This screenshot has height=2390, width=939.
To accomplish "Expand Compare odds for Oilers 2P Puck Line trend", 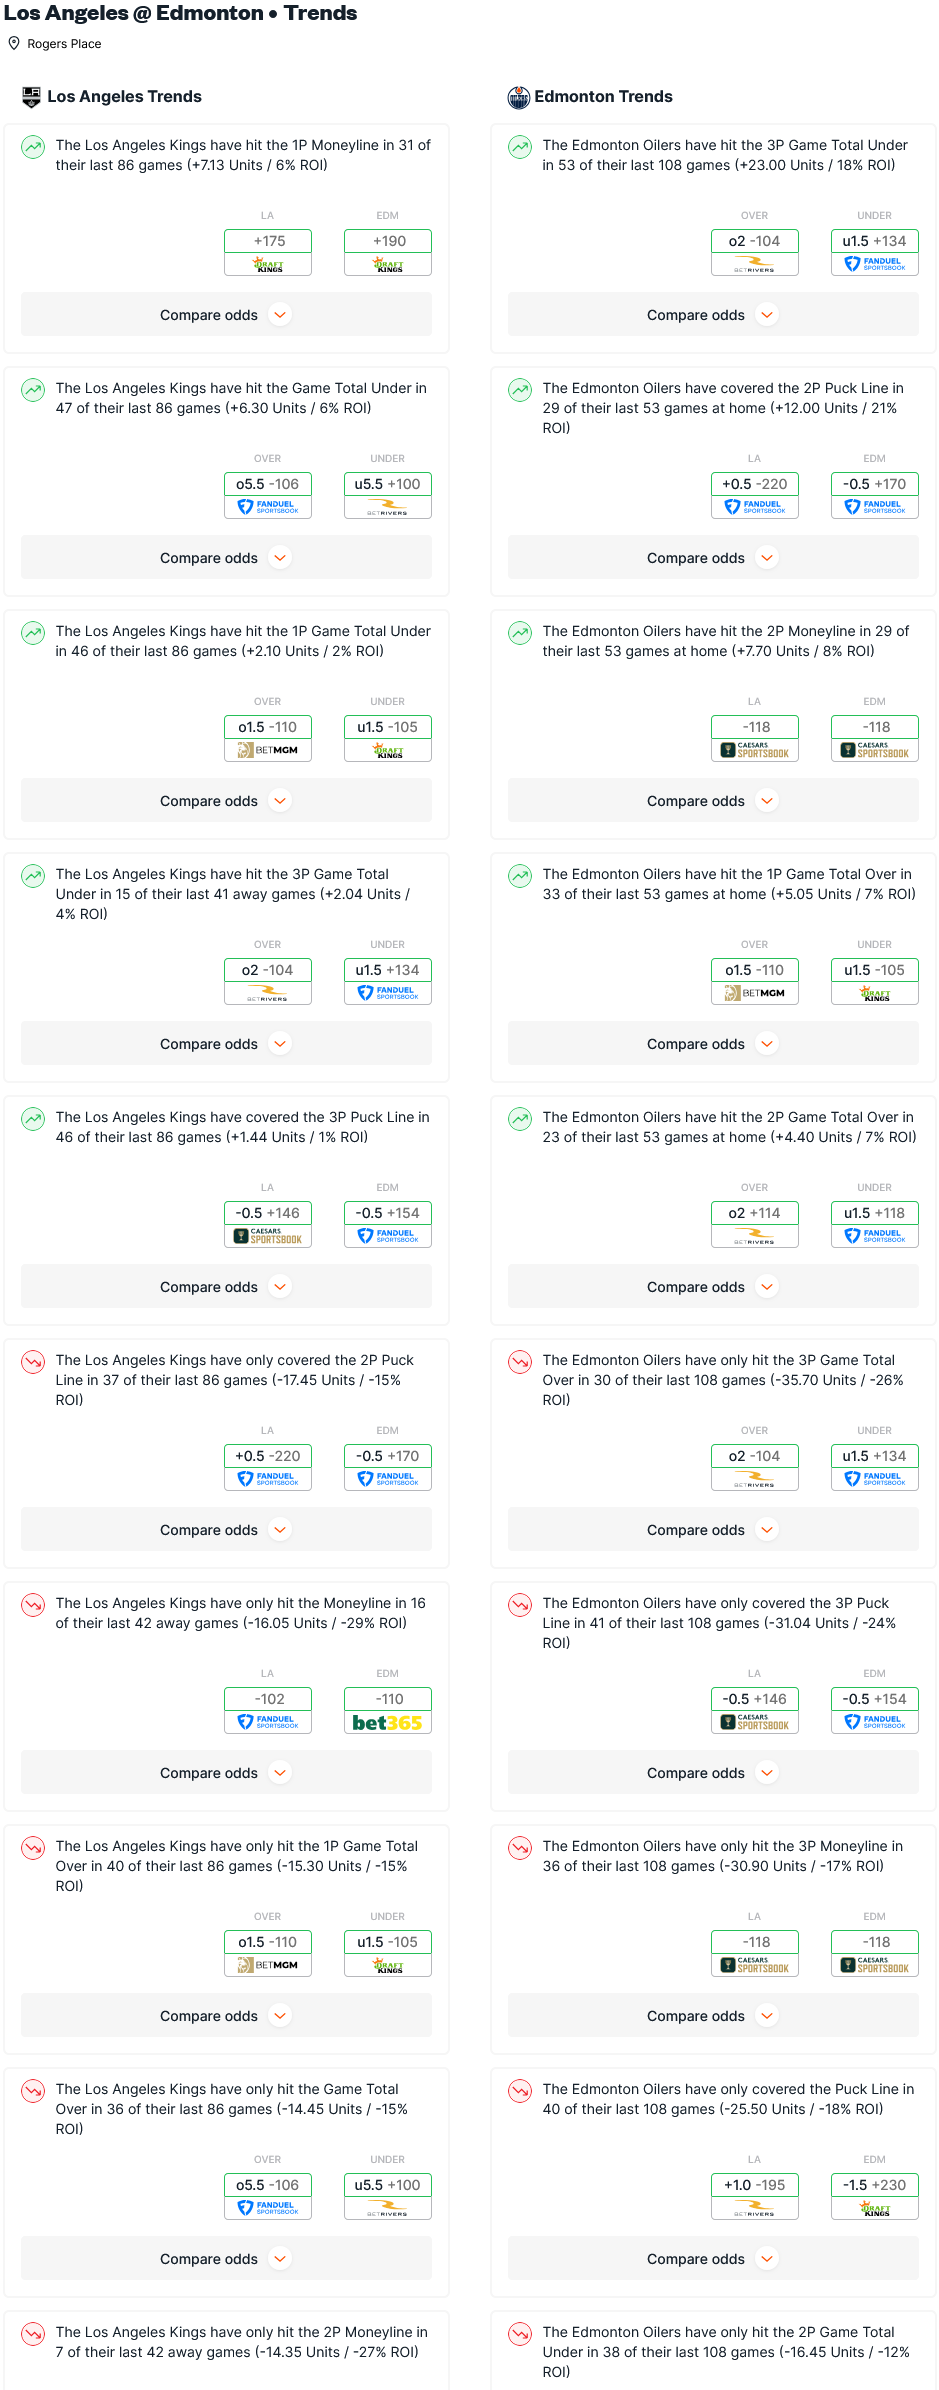I will pyautogui.click(x=712, y=558).
